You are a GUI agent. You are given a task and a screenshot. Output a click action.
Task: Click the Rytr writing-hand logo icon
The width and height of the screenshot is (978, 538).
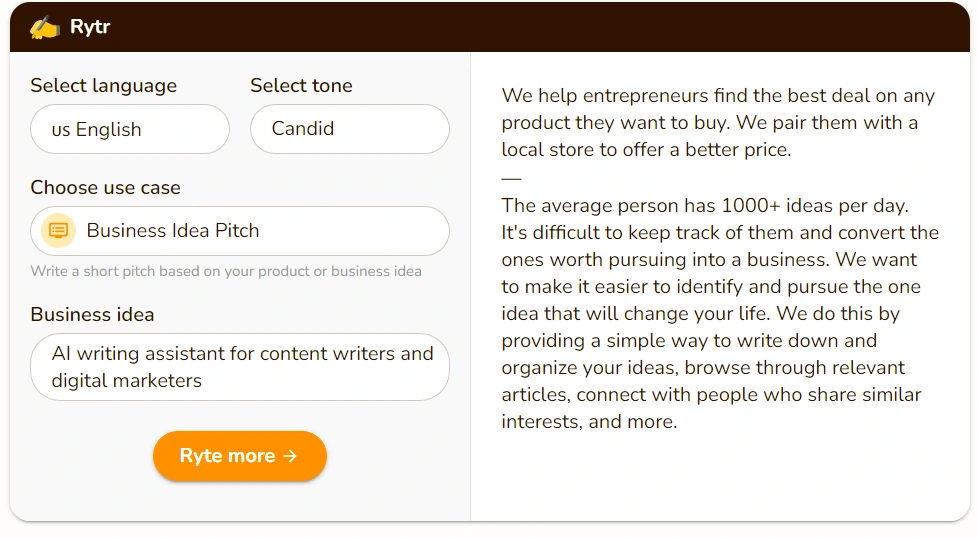[44, 27]
